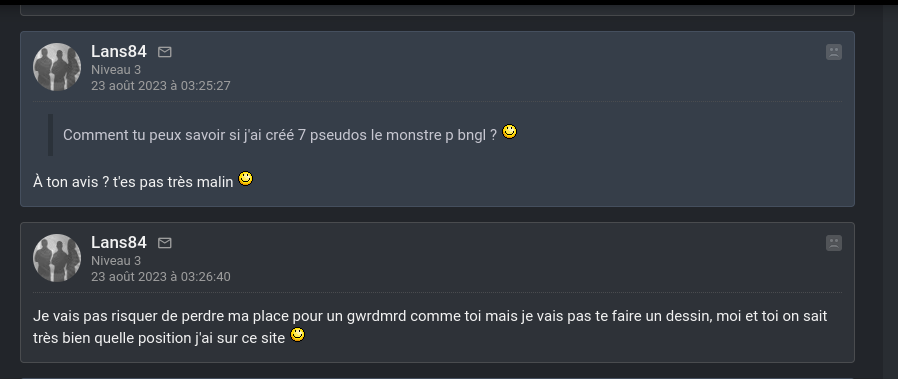Open the Lans84 profile link in the 03:25:27 post

tap(119, 52)
